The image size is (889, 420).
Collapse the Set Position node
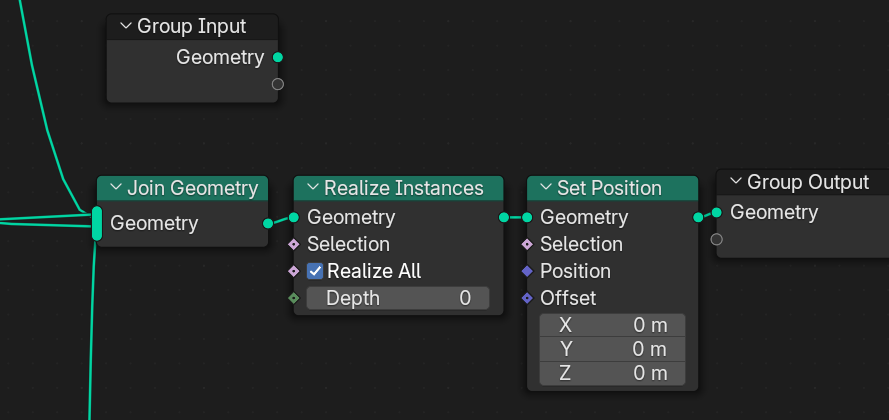[545, 188]
